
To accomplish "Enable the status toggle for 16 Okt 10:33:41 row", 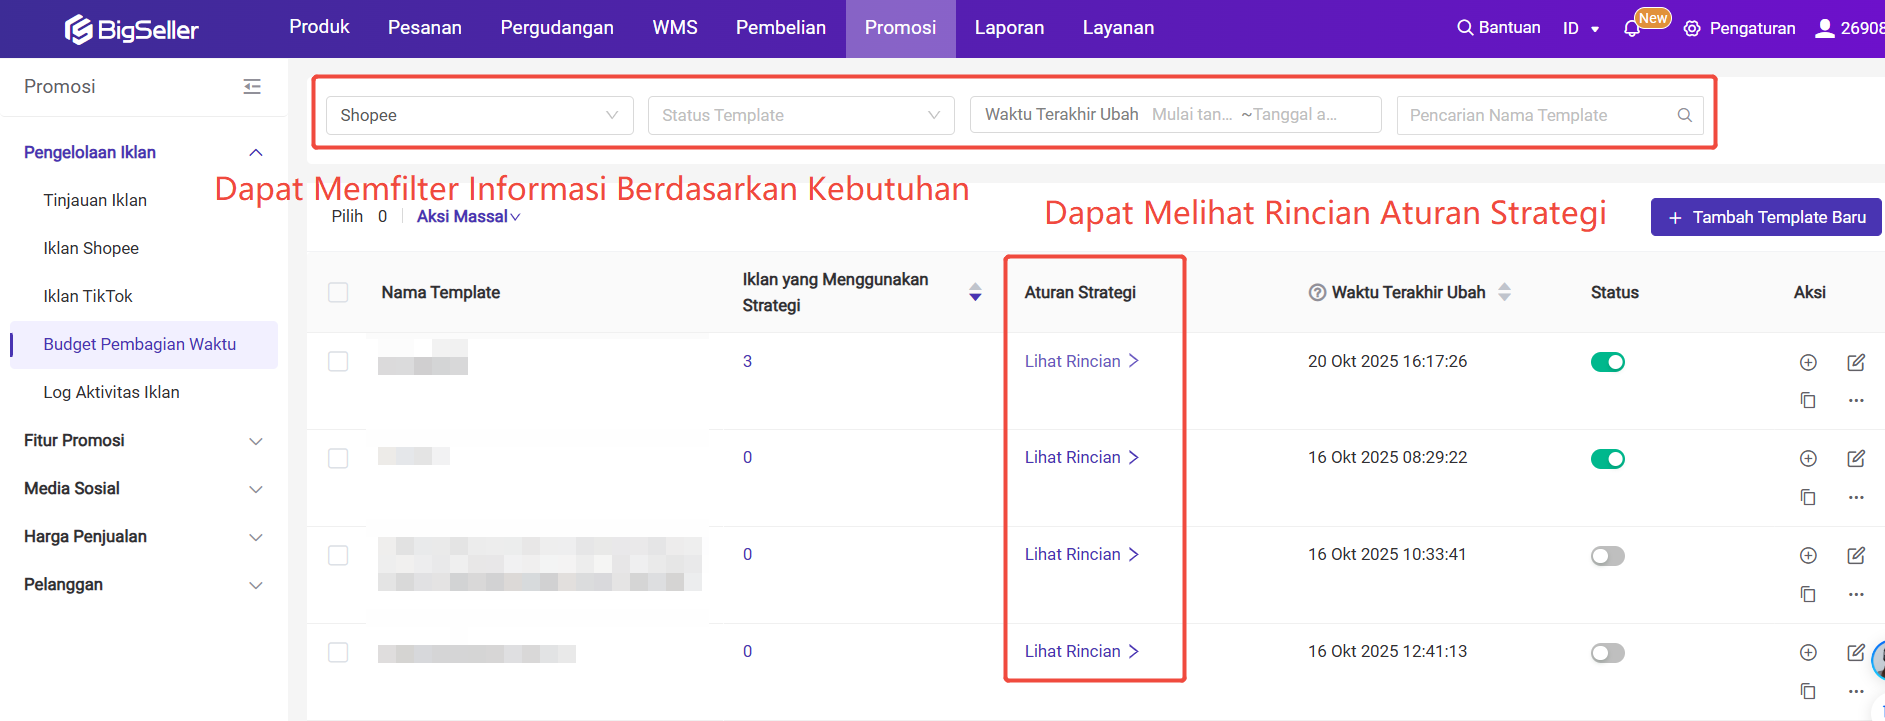I will point(1607,556).
